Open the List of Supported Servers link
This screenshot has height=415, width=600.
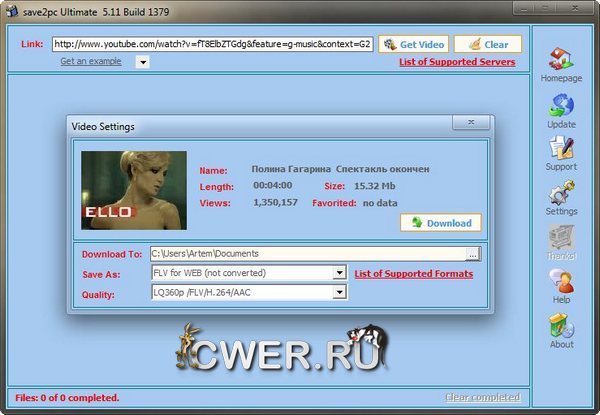[457, 62]
